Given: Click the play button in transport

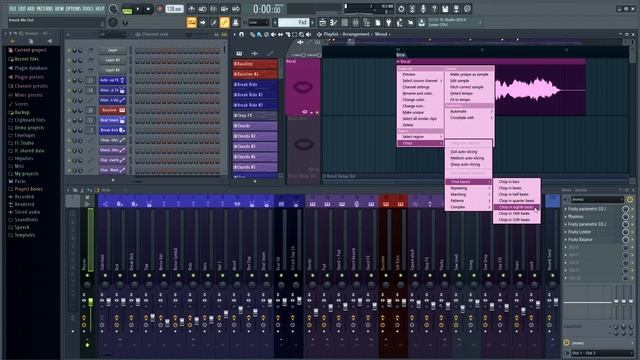Looking at the screenshot, I should 138,9.
